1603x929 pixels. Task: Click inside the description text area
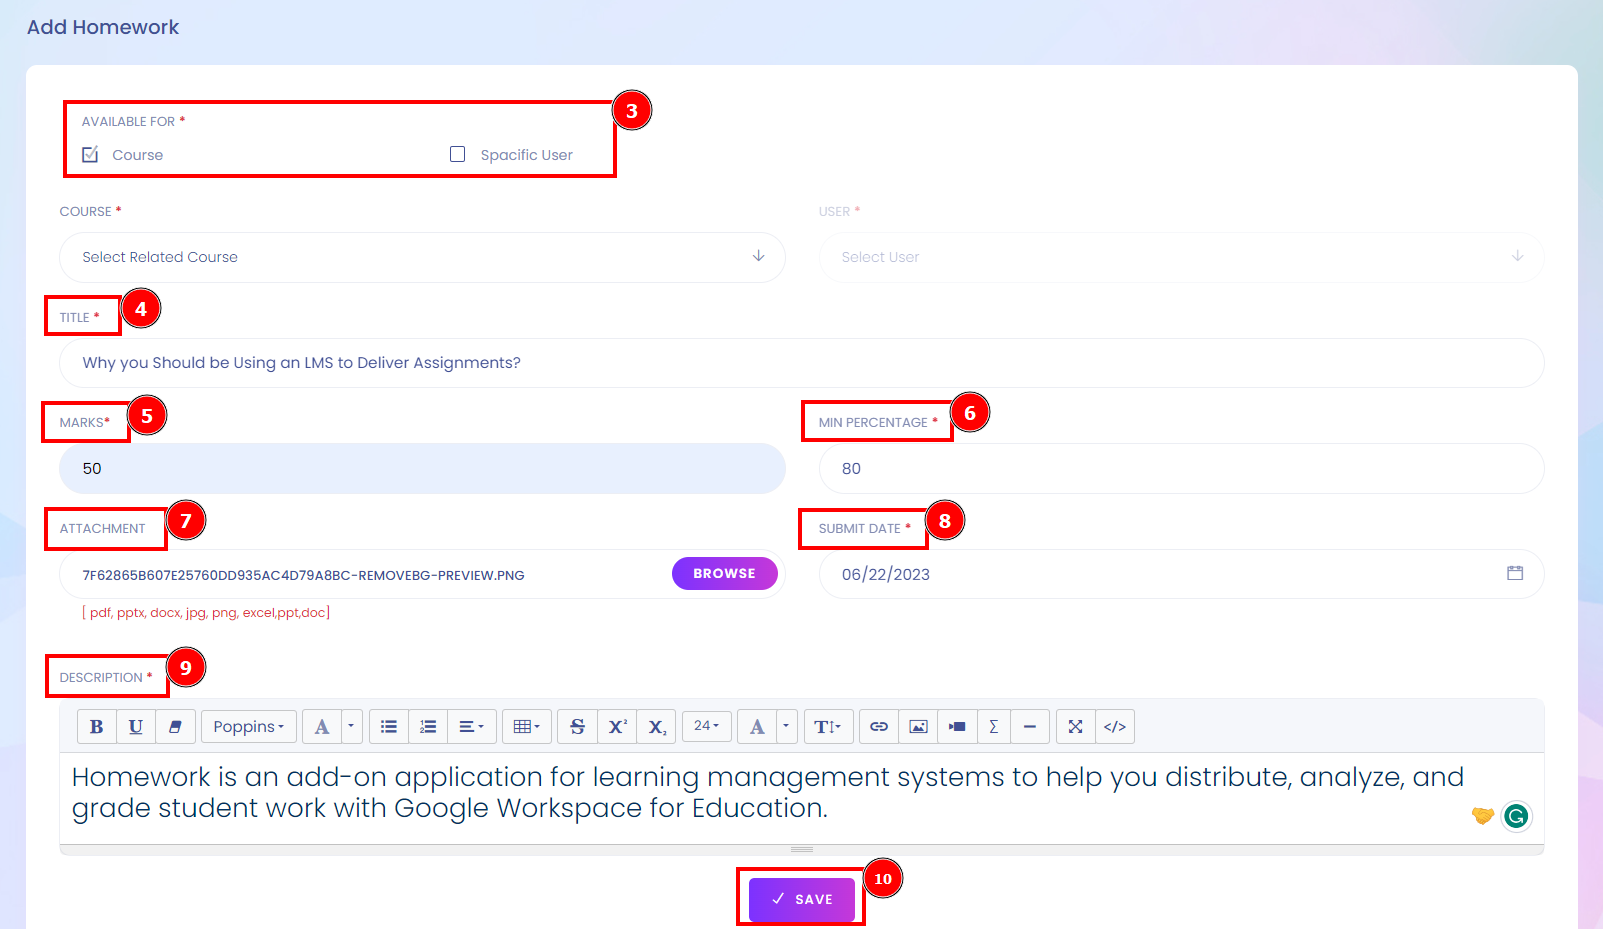pyautogui.click(x=801, y=798)
